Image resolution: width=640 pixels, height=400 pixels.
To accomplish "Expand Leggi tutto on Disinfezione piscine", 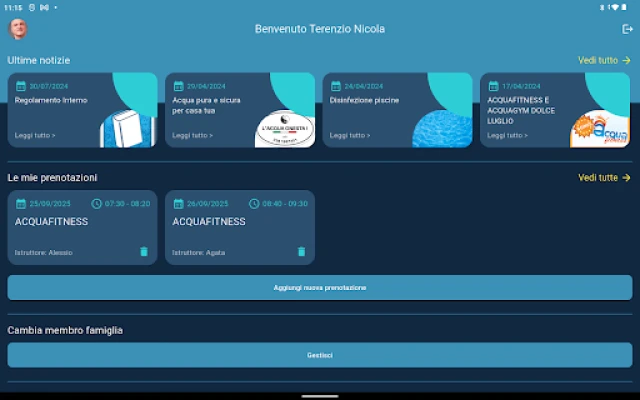I will coord(350,135).
